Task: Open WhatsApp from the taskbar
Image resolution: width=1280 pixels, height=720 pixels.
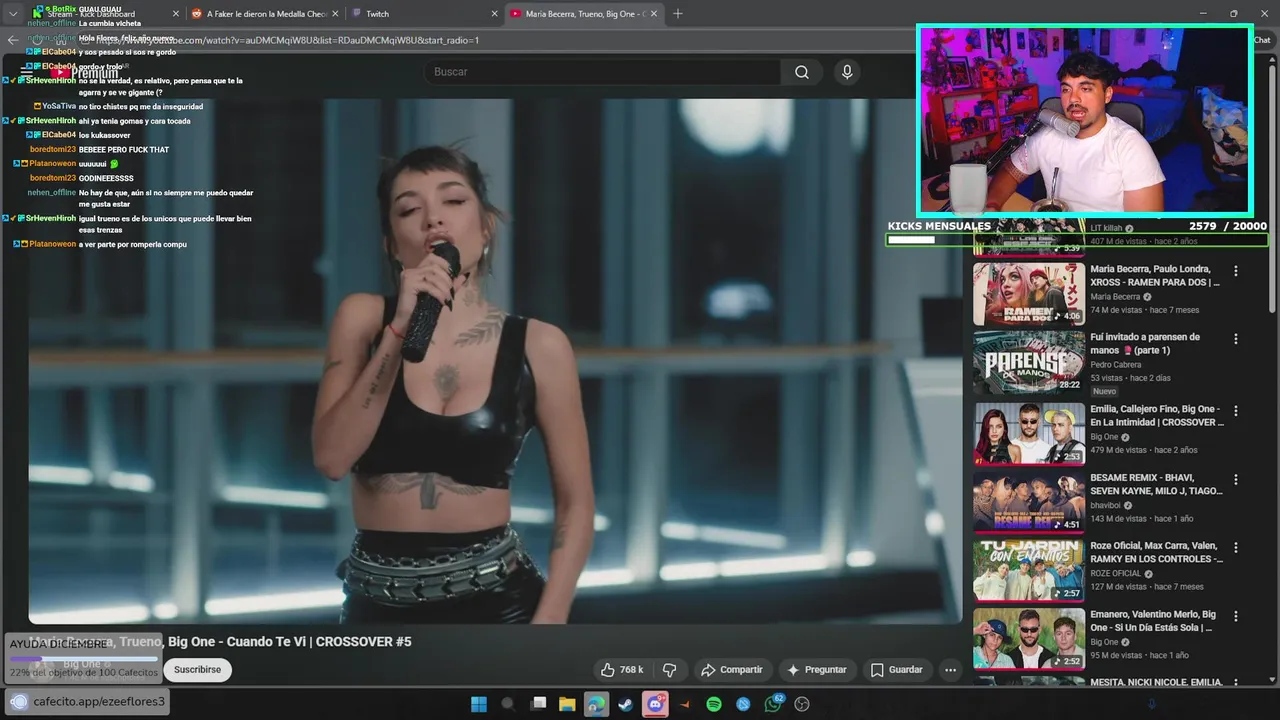Action: 773,704
